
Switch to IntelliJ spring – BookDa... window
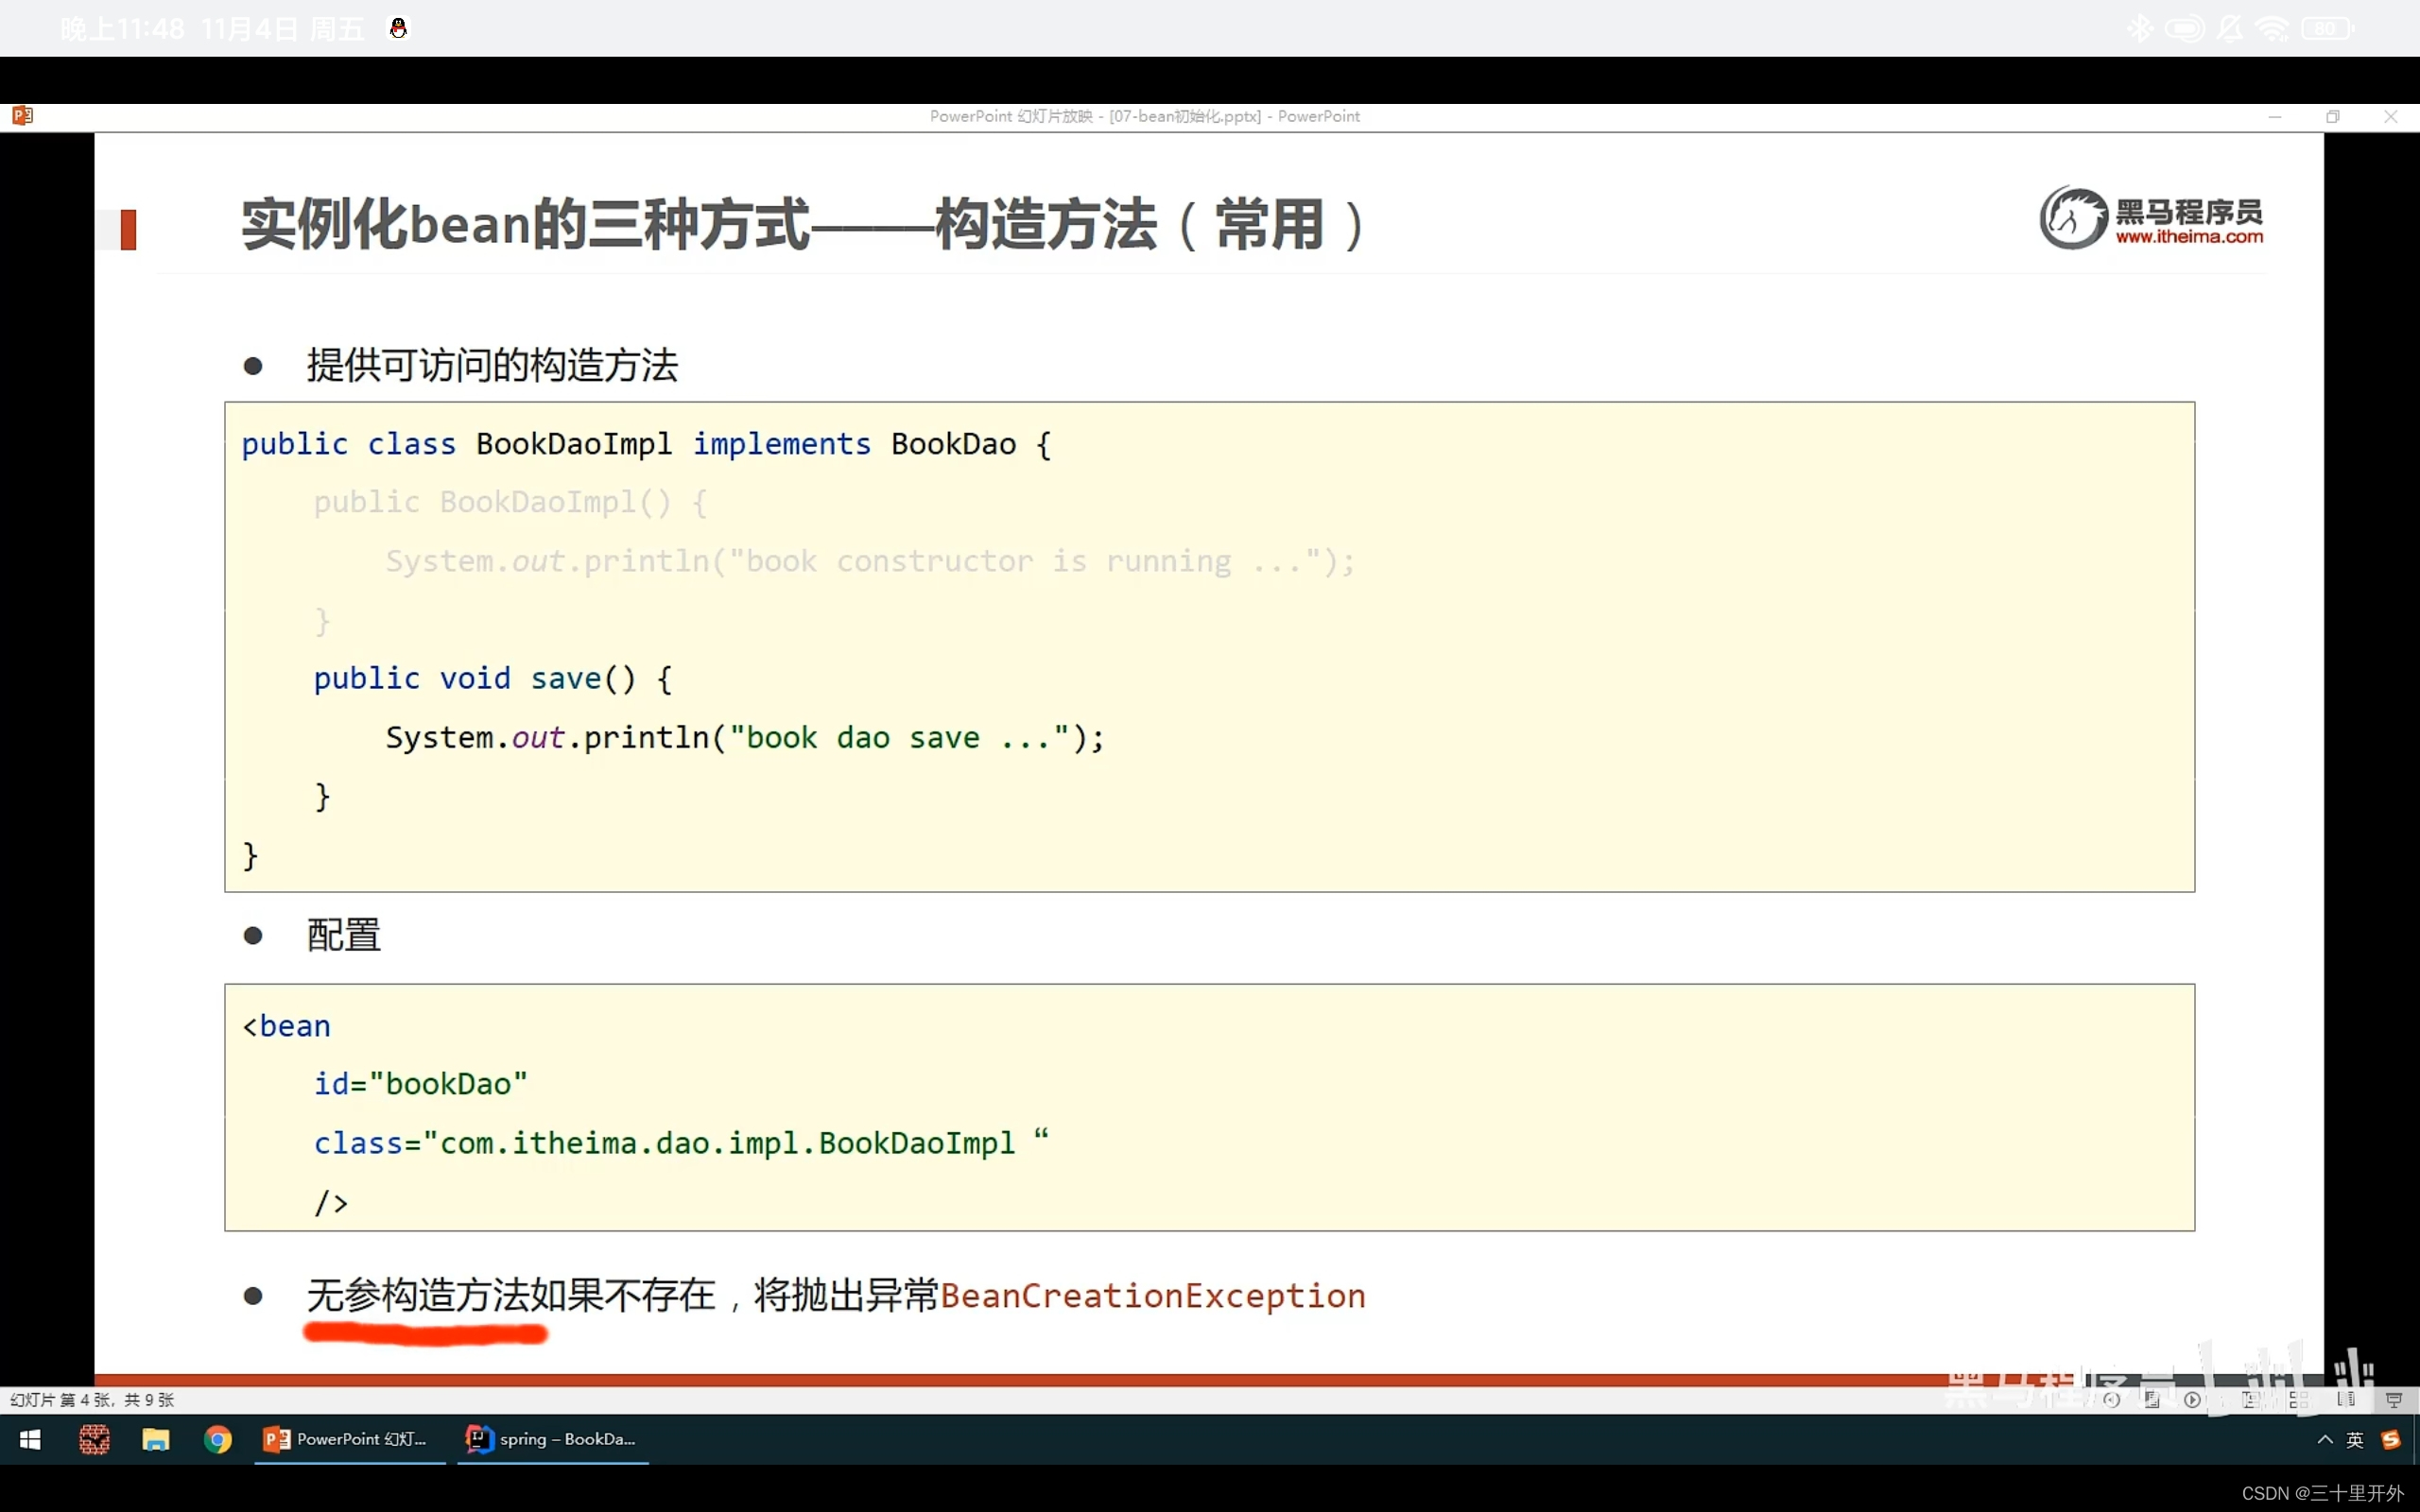pyautogui.click(x=553, y=1439)
